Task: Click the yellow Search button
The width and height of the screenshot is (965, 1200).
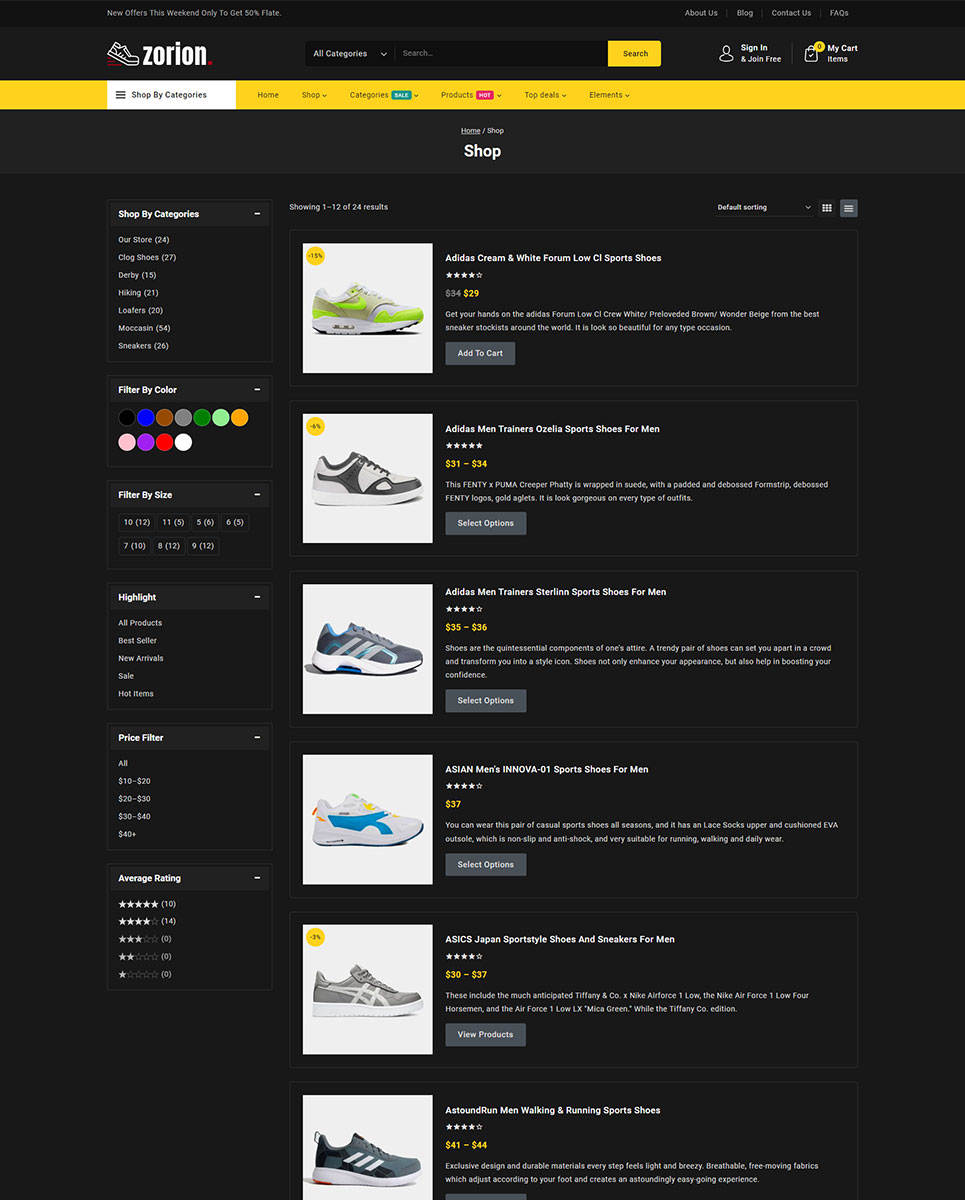Action: [x=634, y=54]
